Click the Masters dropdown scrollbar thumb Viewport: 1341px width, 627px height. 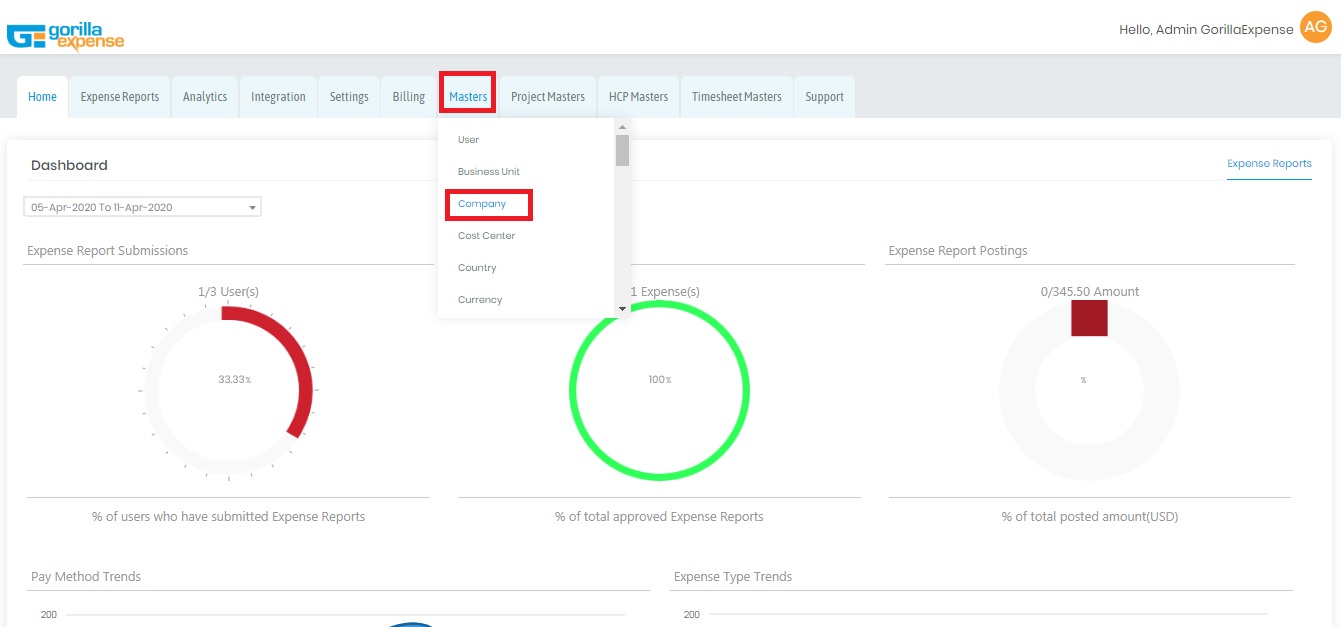tap(622, 150)
